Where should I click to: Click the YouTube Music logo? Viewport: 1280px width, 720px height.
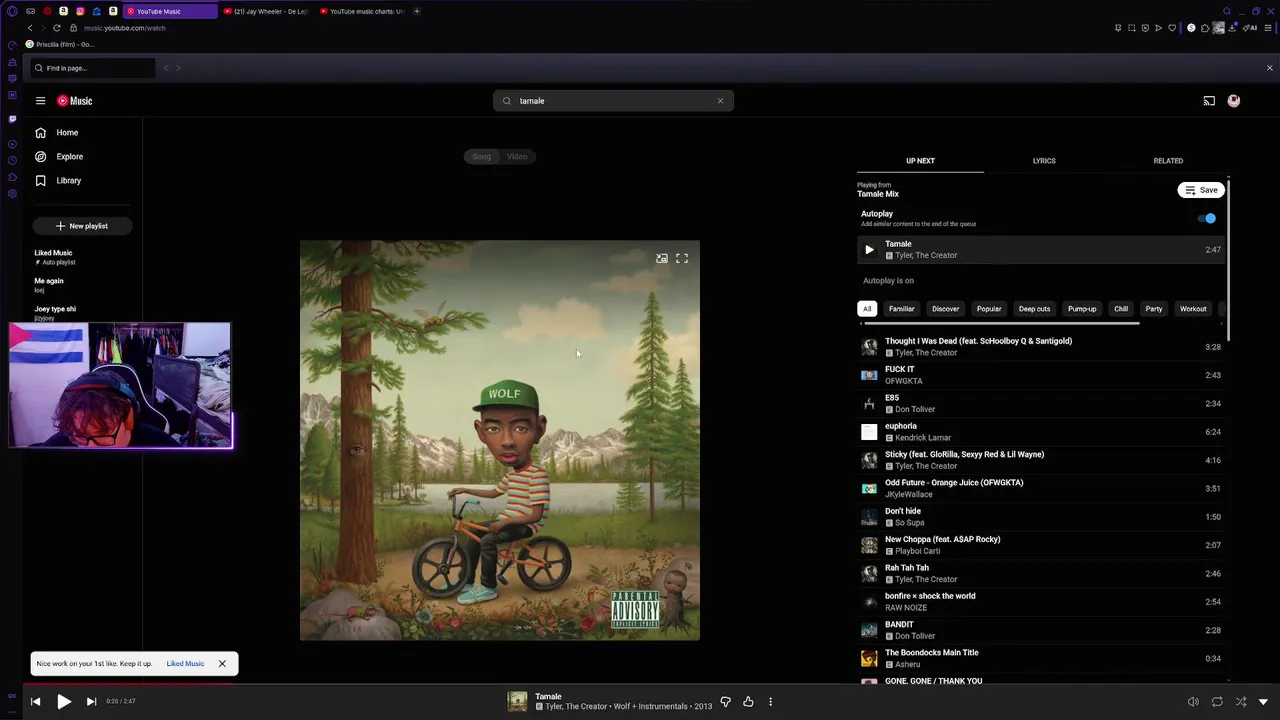pos(74,101)
